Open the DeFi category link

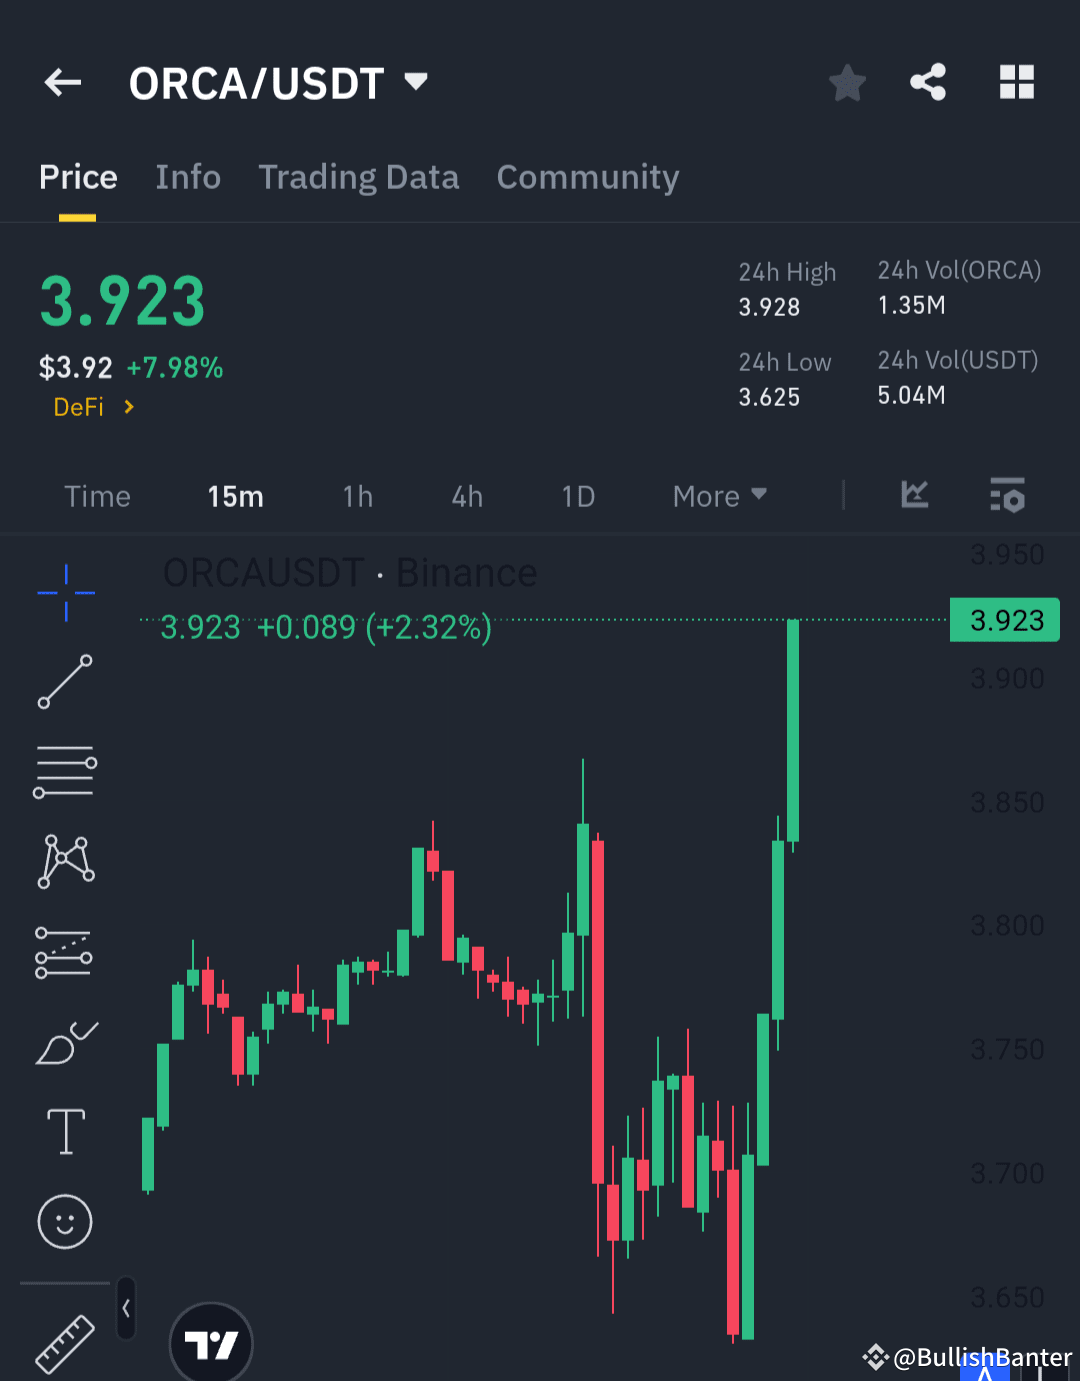[x=93, y=407]
